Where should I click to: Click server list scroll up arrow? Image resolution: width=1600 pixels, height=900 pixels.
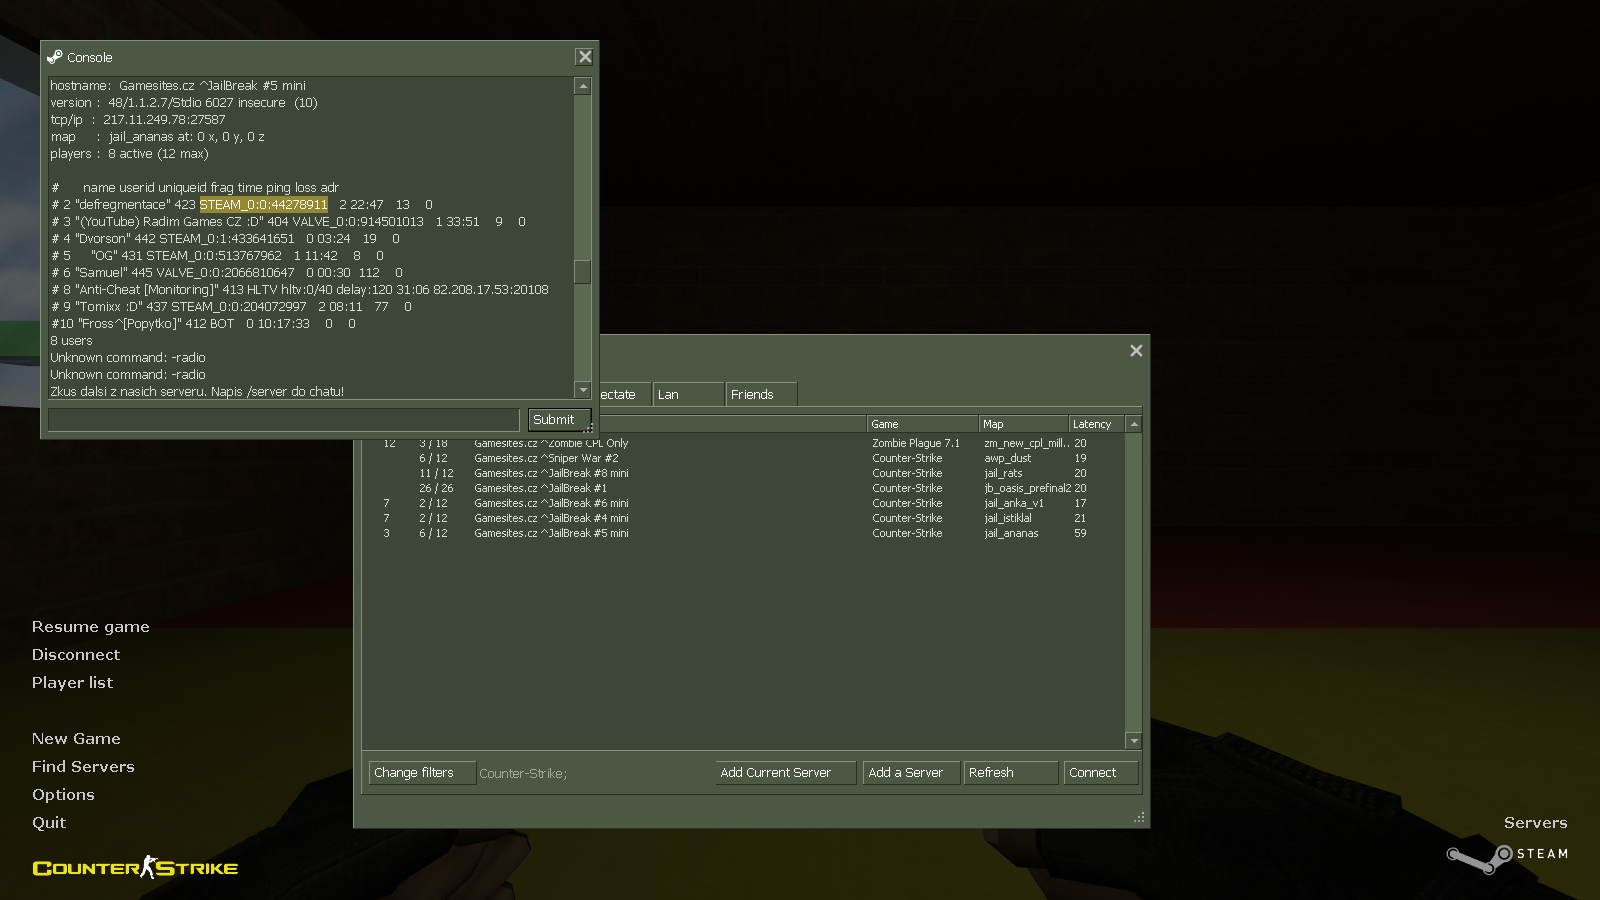[x=1134, y=424]
